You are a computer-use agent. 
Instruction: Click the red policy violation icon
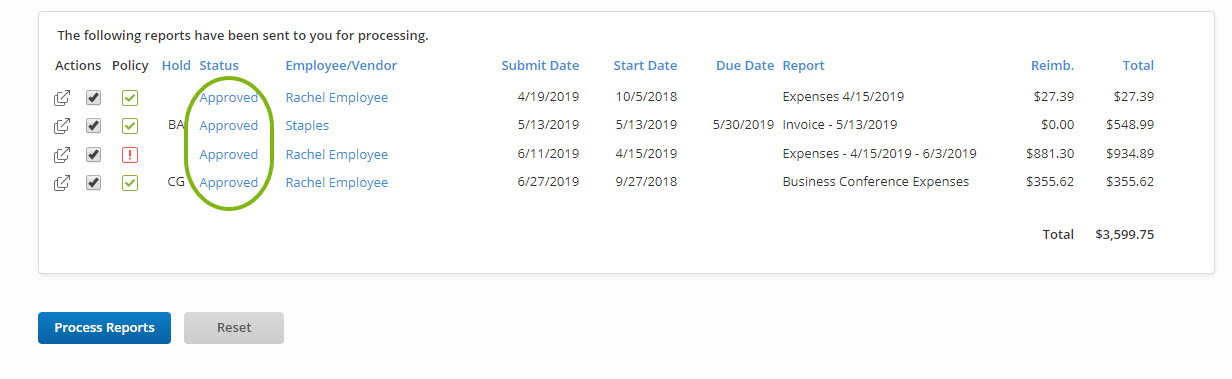coord(130,155)
